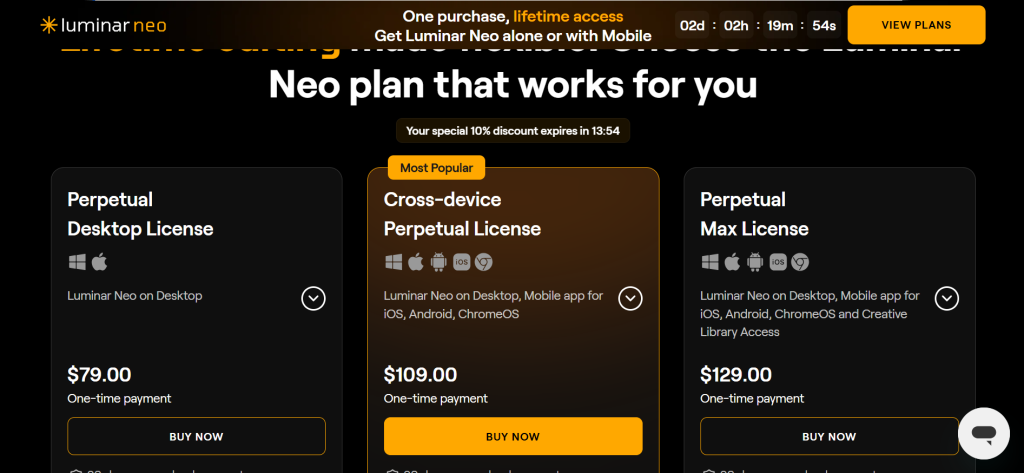
Task: Buy the $129.00 Max License
Action: (829, 436)
